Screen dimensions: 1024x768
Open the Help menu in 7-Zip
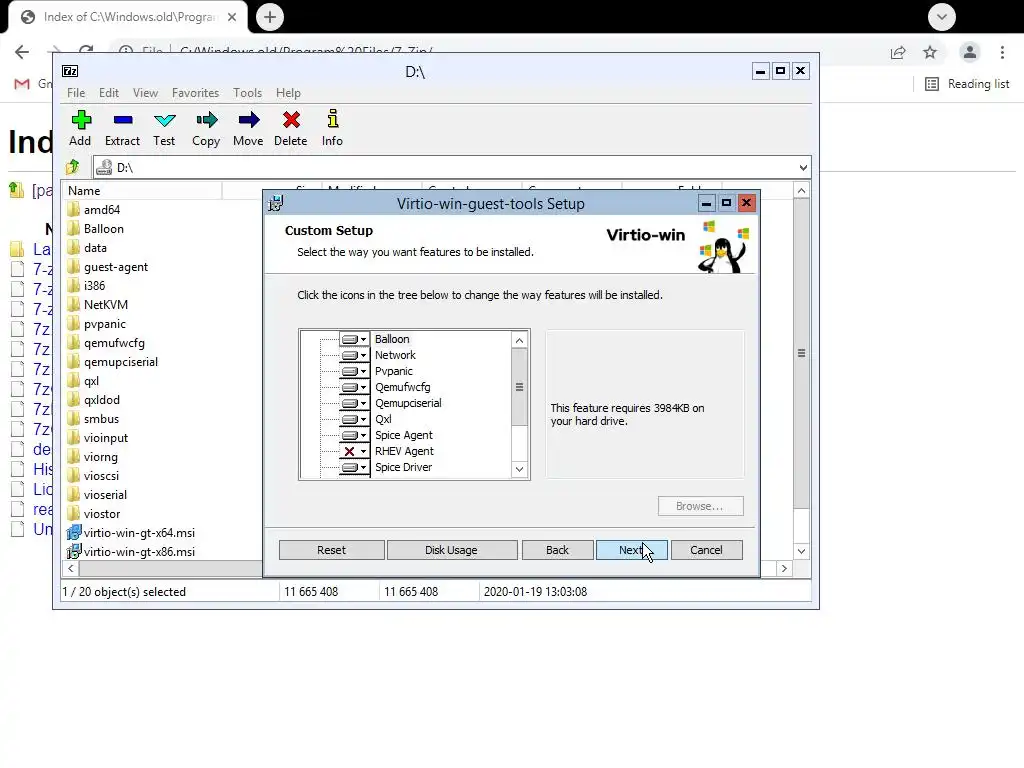point(288,93)
